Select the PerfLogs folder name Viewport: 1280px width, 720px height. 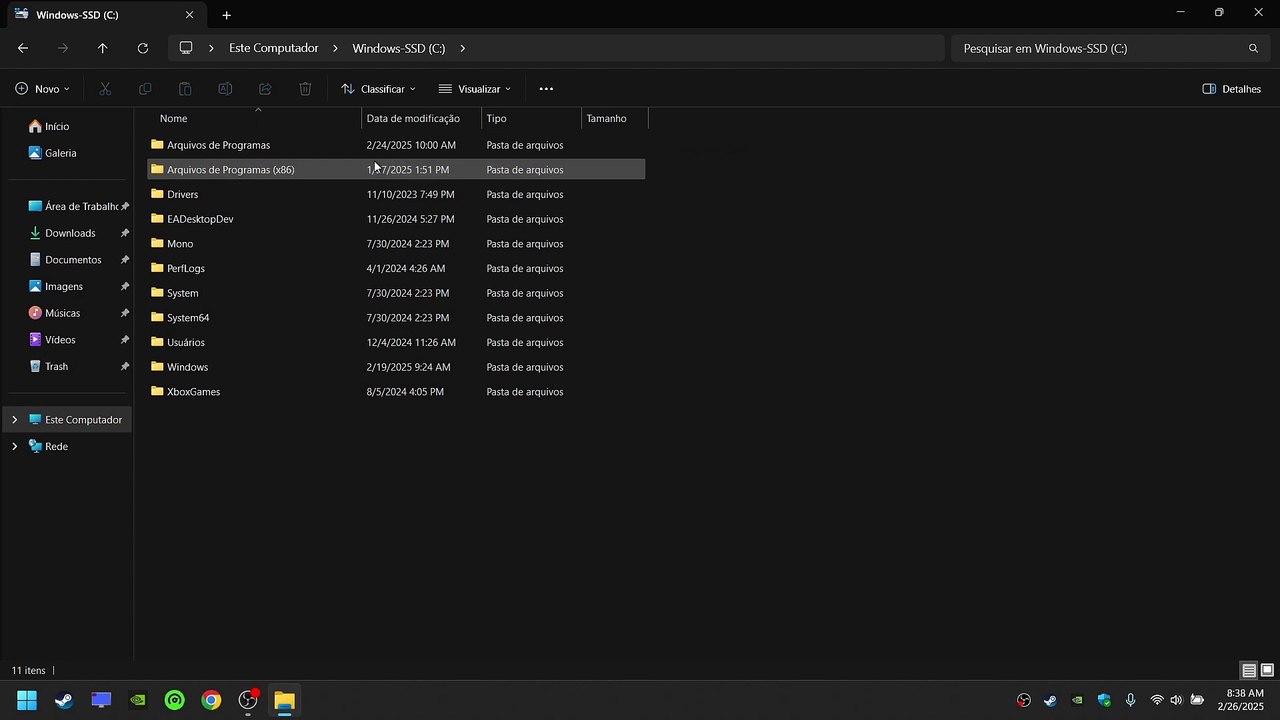click(x=186, y=268)
